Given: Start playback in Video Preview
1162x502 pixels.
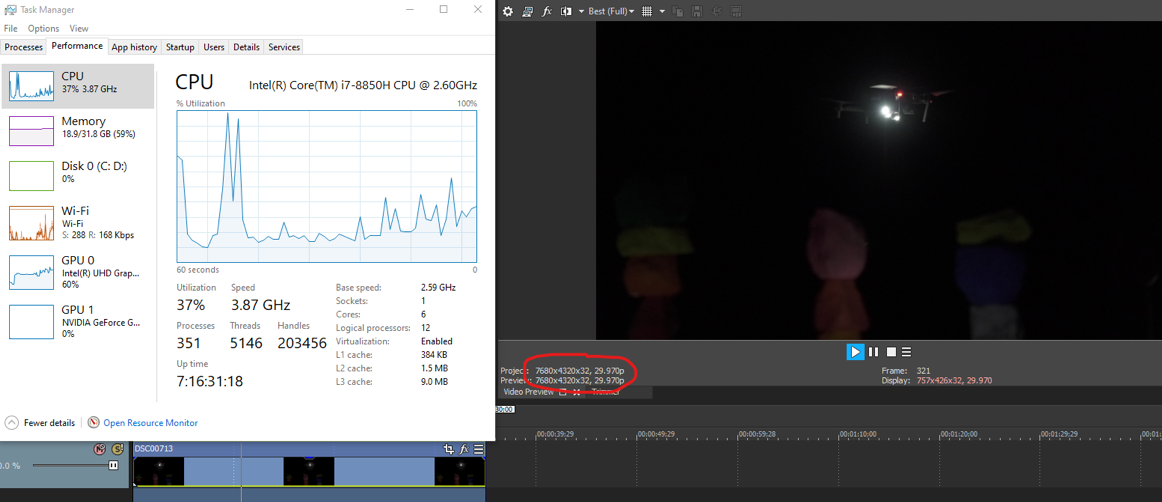Looking at the screenshot, I should [x=855, y=352].
